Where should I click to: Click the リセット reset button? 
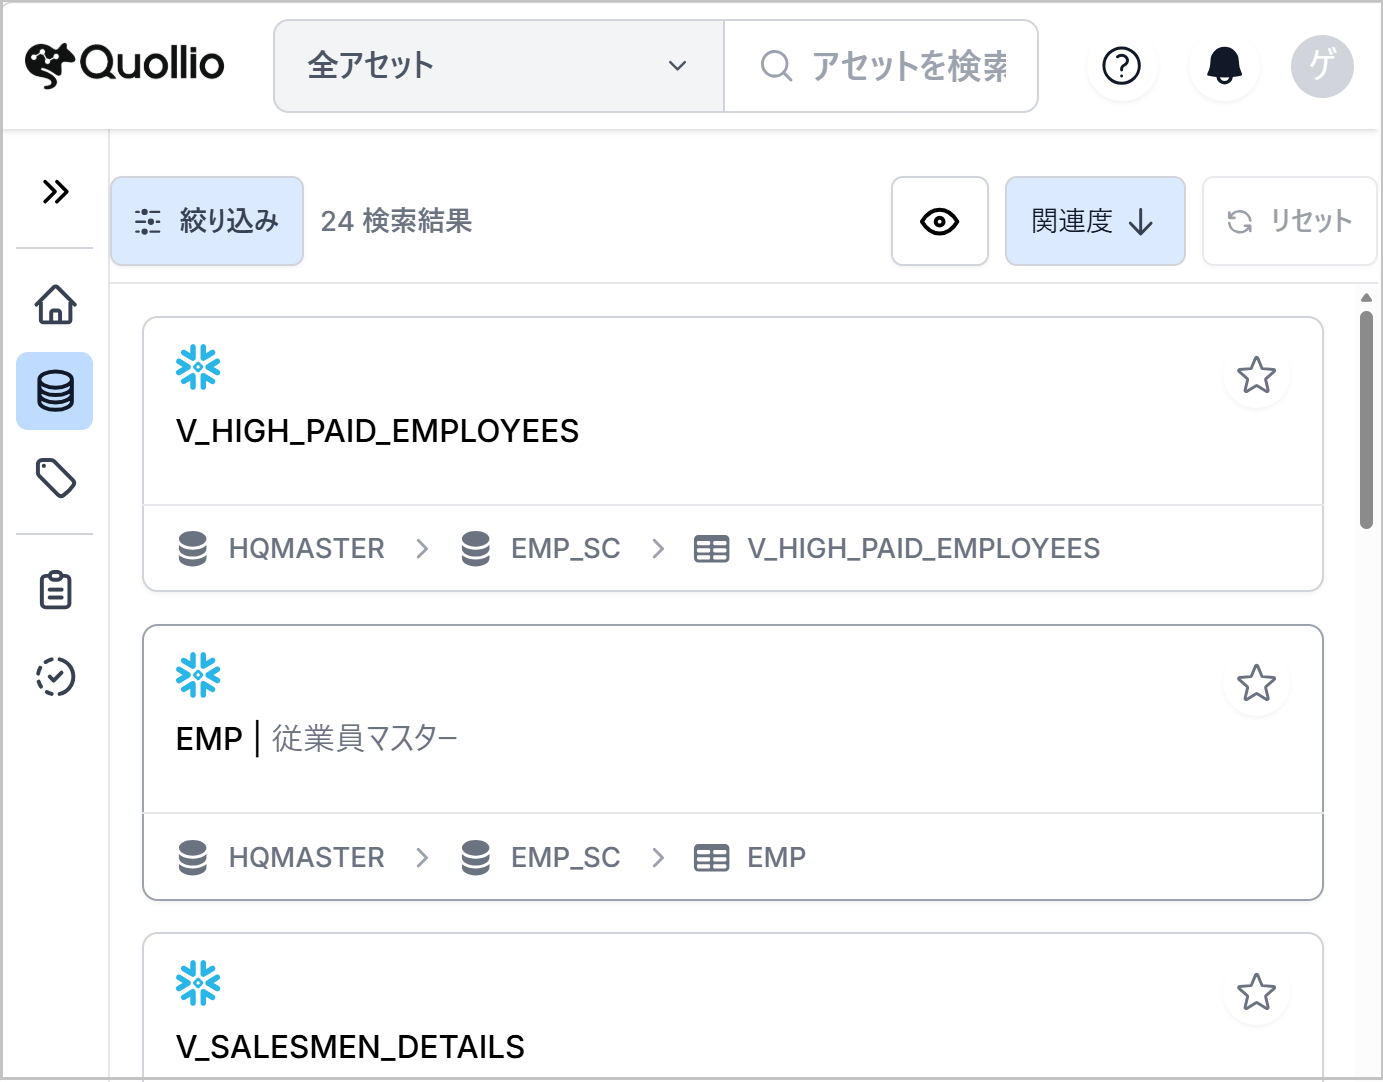tap(1290, 221)
